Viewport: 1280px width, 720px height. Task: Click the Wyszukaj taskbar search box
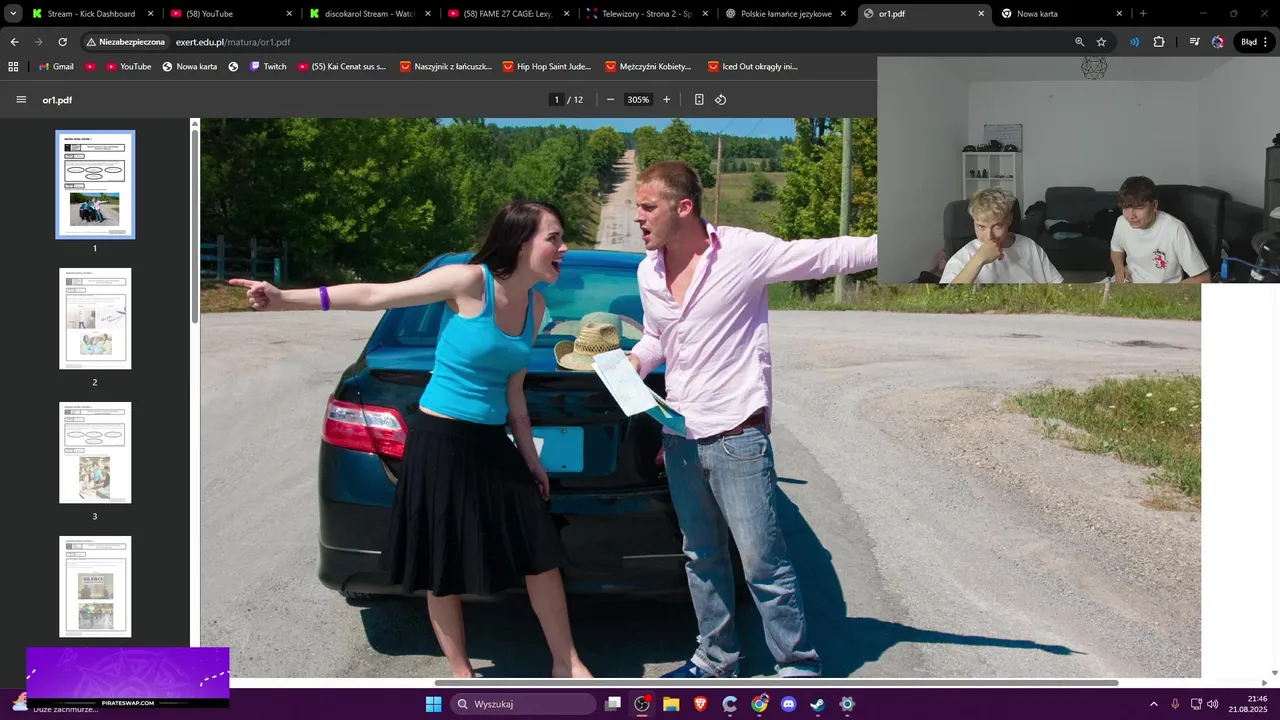point(521,704)
